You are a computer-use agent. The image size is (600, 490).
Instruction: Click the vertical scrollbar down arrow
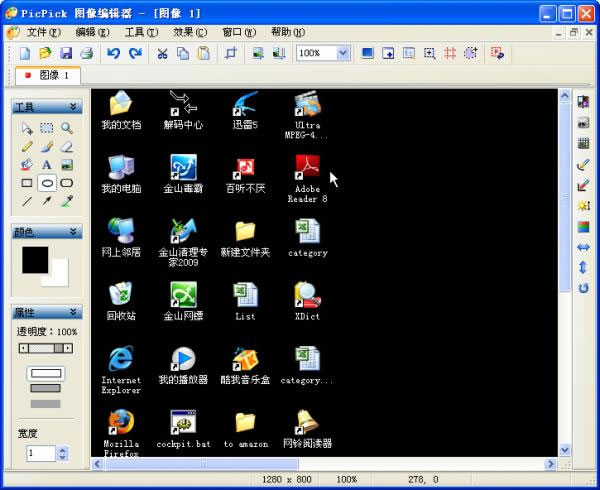pyautogui.click(x=565, y=450)
